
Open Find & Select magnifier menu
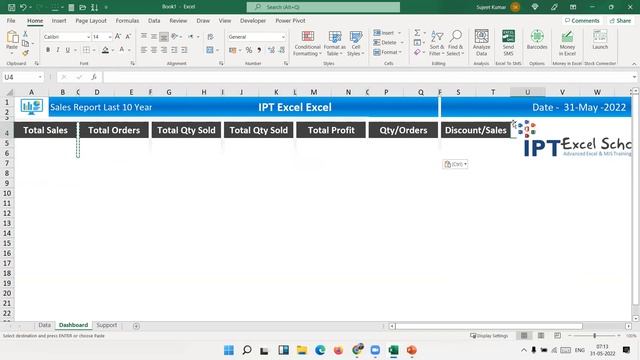pyautogui.click(x=455, y=43)
